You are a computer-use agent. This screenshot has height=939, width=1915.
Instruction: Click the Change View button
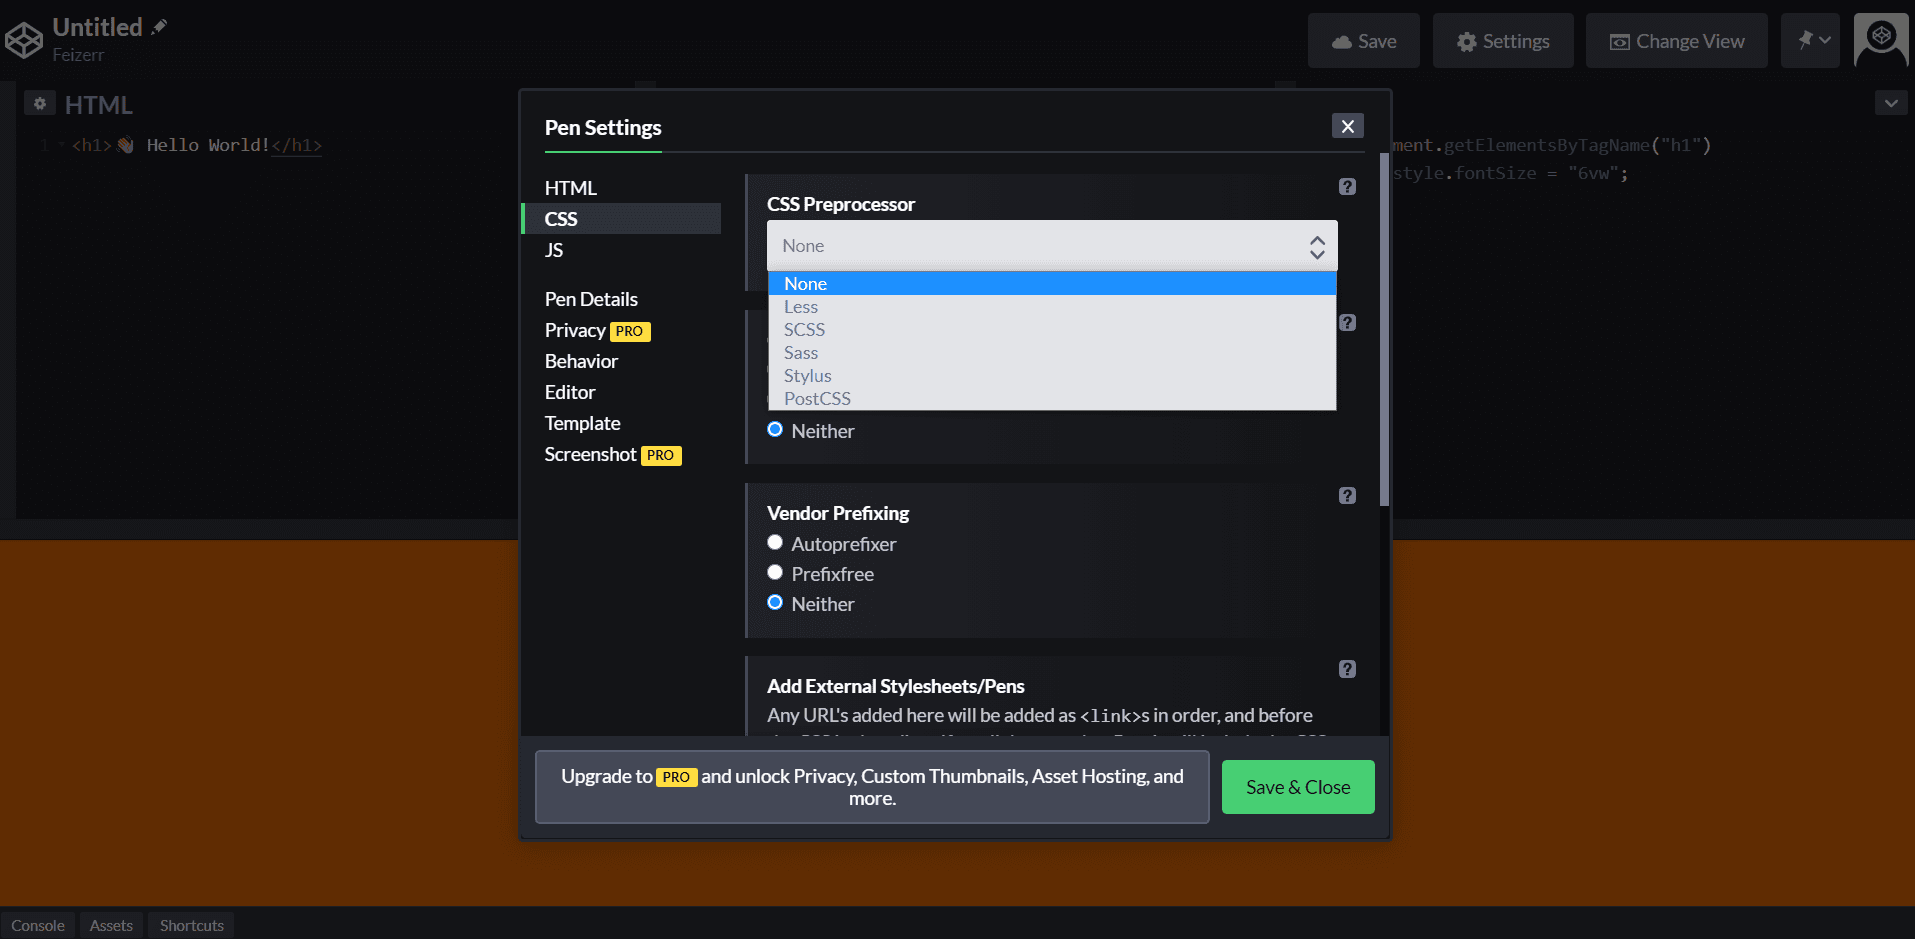[x=1676, y=41]
